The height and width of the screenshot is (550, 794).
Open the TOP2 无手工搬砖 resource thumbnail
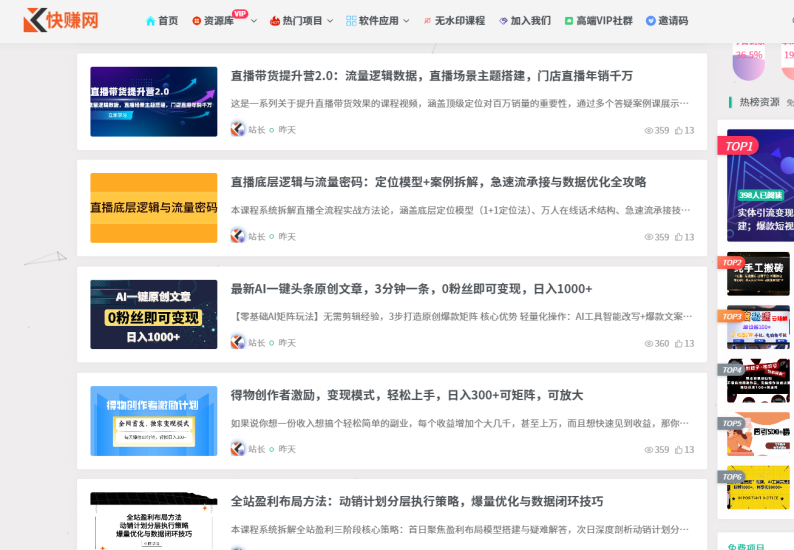[759, 274]
